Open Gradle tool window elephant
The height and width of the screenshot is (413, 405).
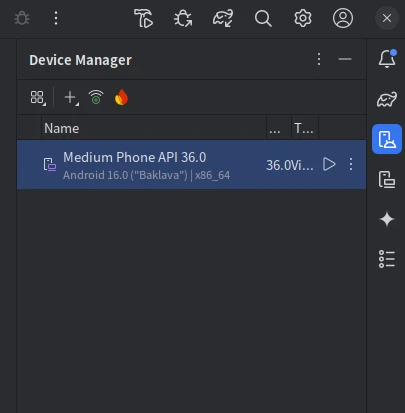point(387,99)
